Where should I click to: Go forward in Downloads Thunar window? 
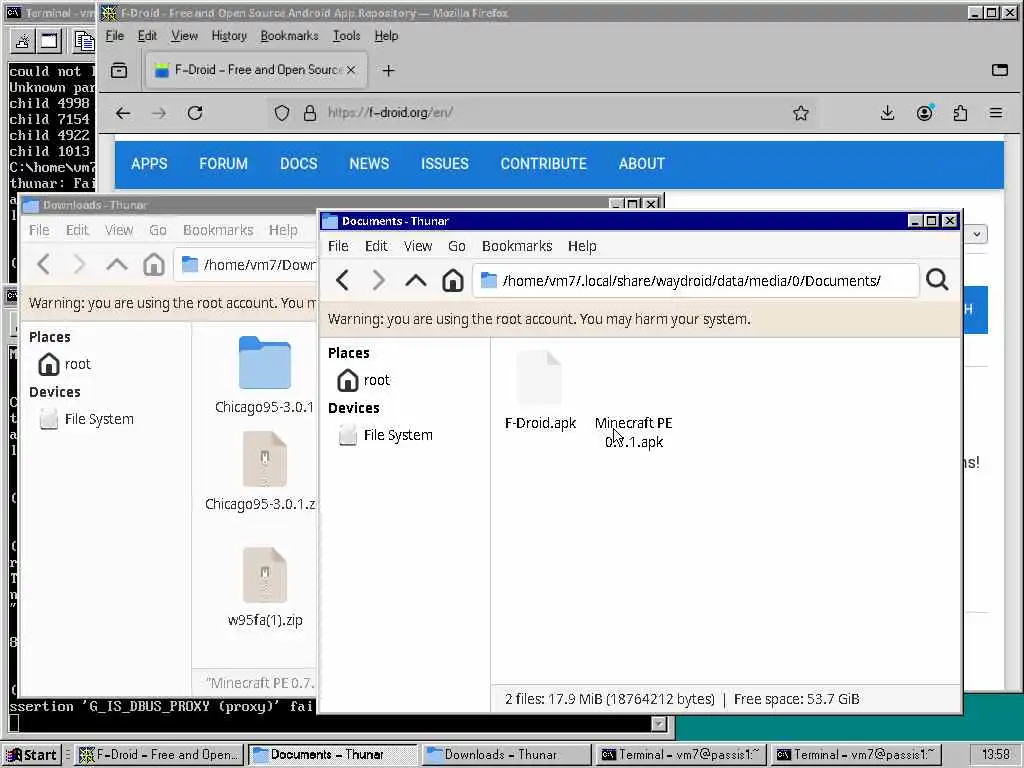pyautogui.click(x=79, y=264)
